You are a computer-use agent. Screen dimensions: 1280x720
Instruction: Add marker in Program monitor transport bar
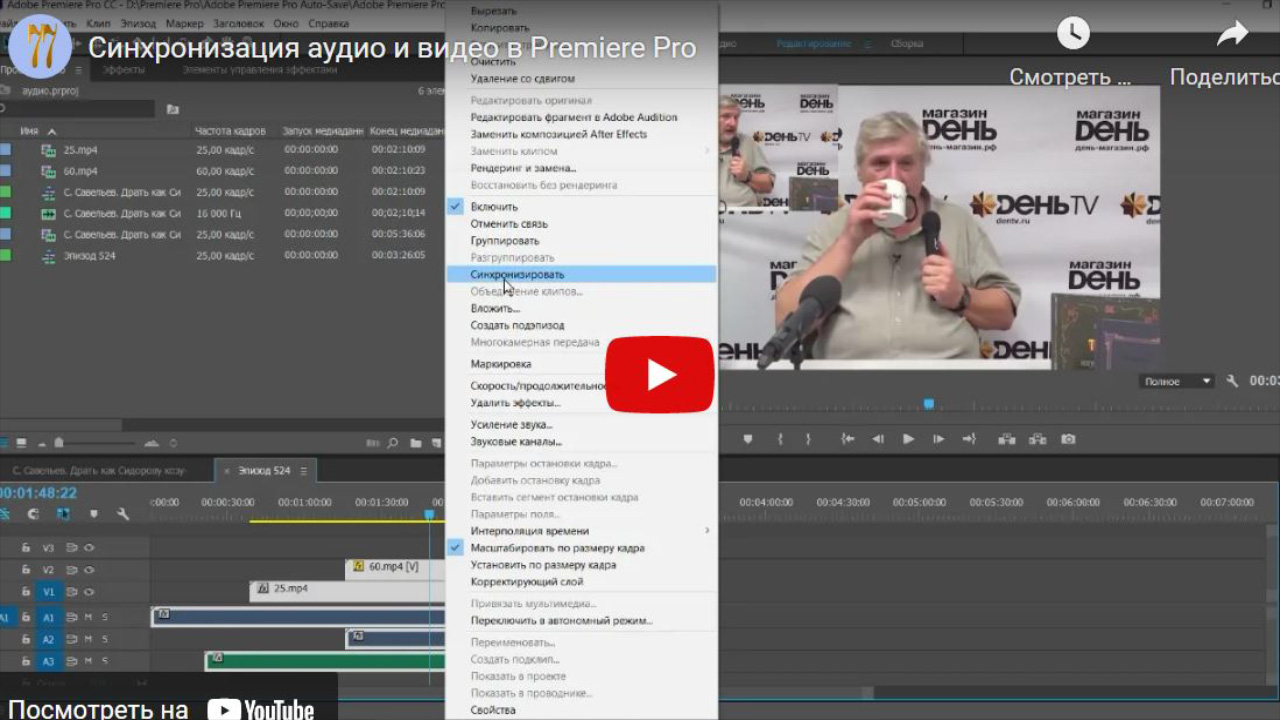pyautogui.click(x=748, y=439)
